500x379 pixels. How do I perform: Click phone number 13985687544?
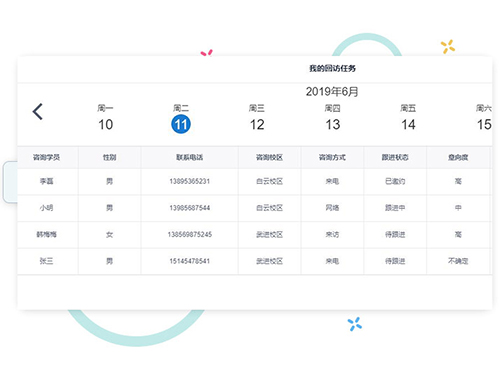coord(190,208)
